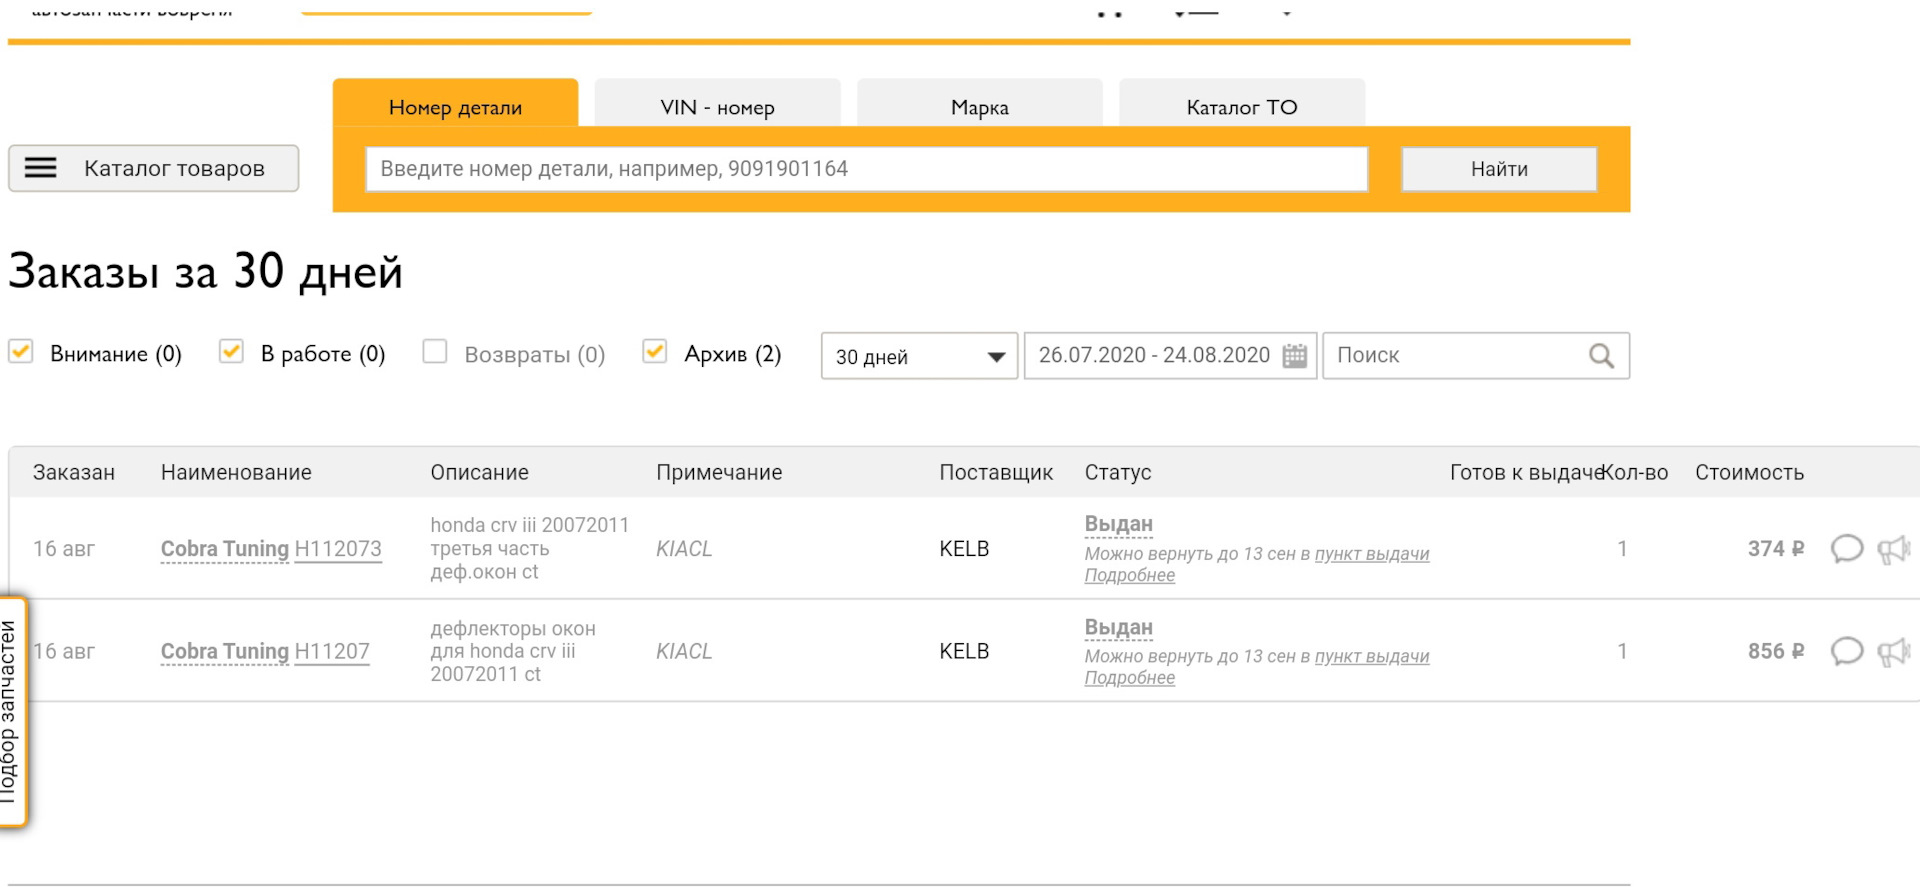The image size is (1920, 887).
Task: Open the Cobra Tuning H112073 product link
Action: [x=271, y=549]
